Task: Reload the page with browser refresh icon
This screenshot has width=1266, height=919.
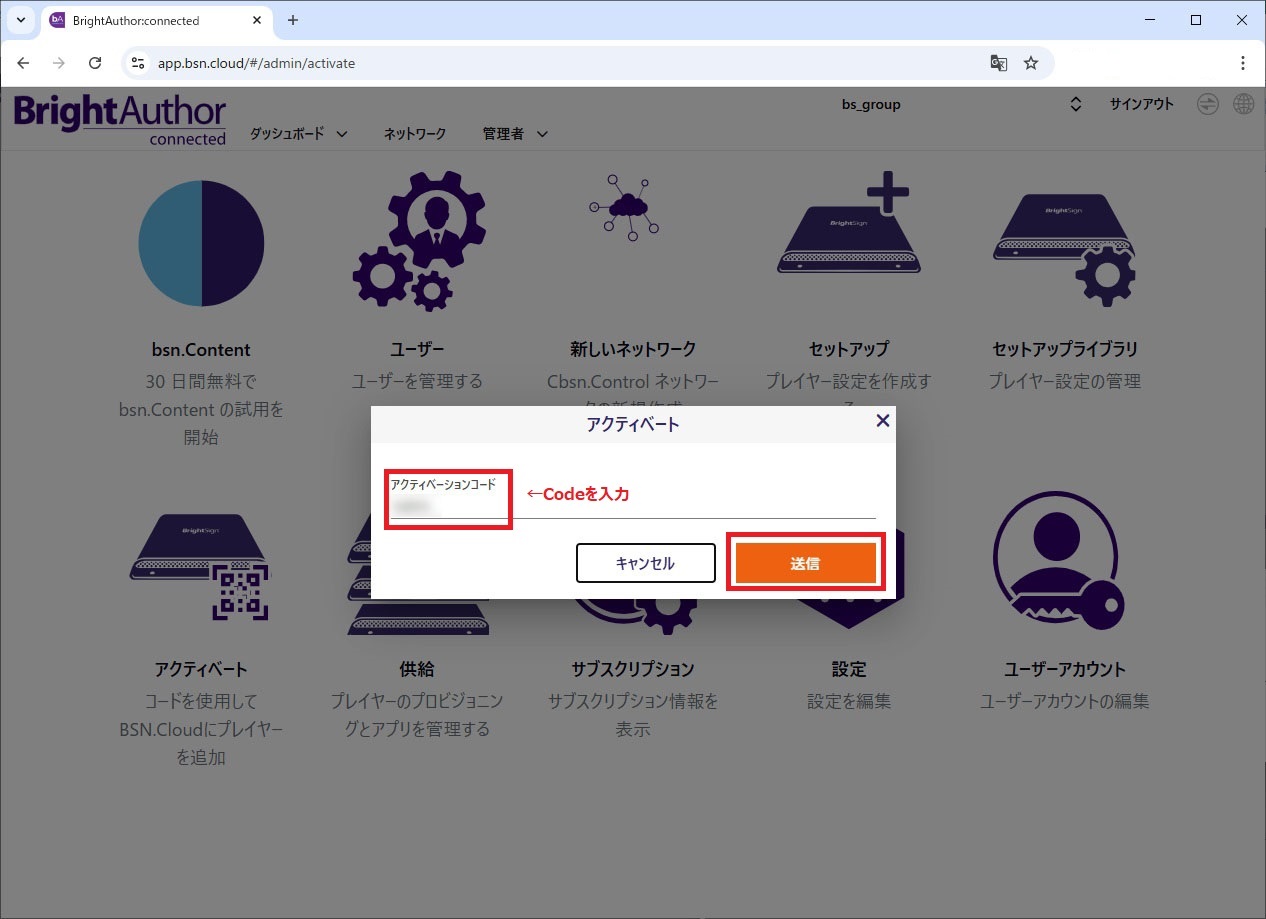Action: (x=95, y=63)
